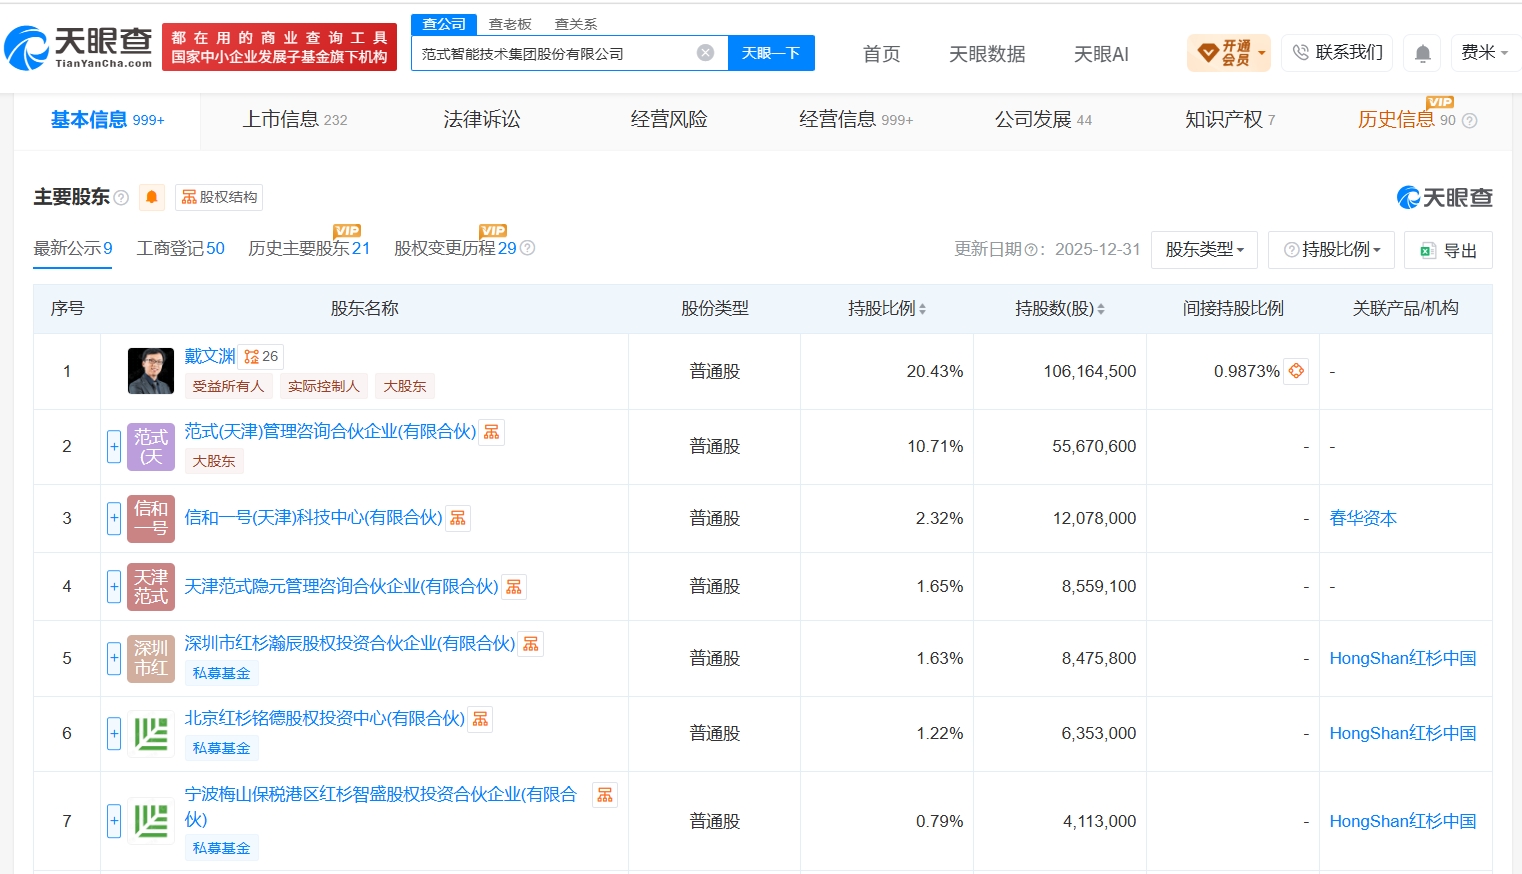Open equity structure icon next to 戴文渊
The width and height of the screenshot is (1522, 874).
tap(261, 357)
